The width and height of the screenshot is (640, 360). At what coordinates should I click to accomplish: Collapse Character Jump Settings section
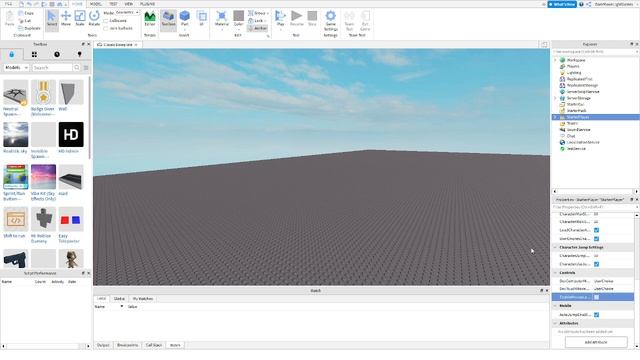[x=555, y=247]
